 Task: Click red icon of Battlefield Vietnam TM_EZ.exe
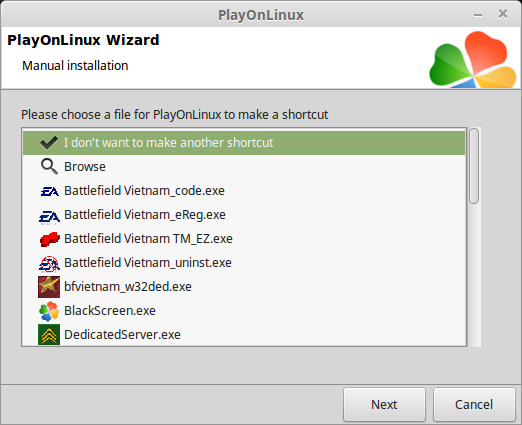(50, 239)
